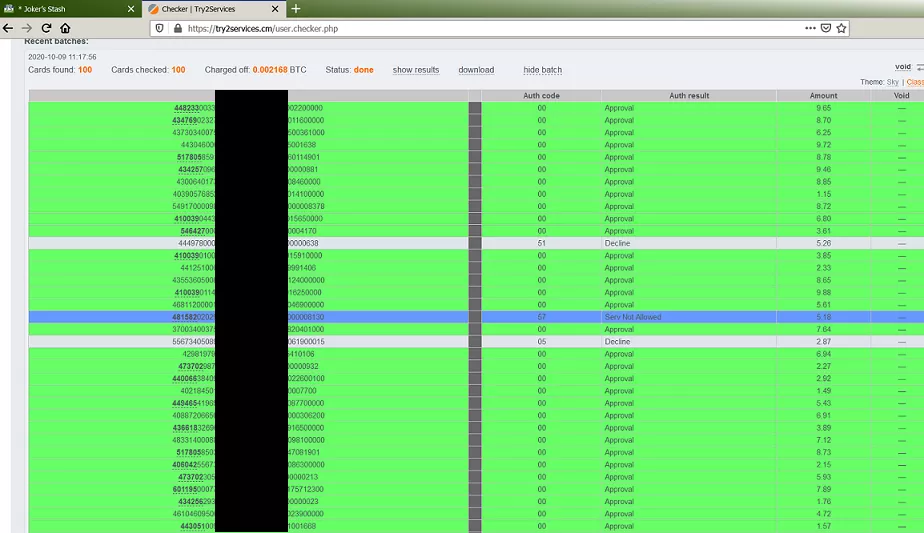The height and width of the screenshot is (533, 924).
Task: Reload the current page
Action: (x=46, y=28)
